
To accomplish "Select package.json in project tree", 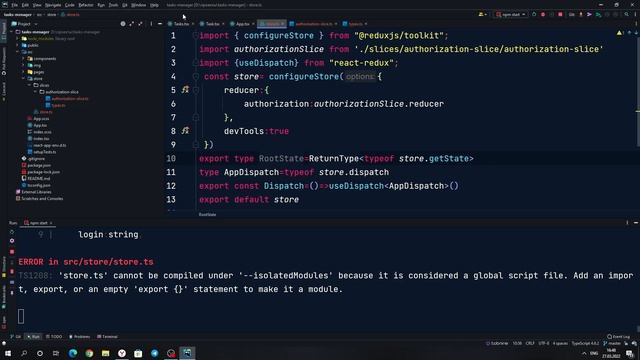I will [36, 165].
